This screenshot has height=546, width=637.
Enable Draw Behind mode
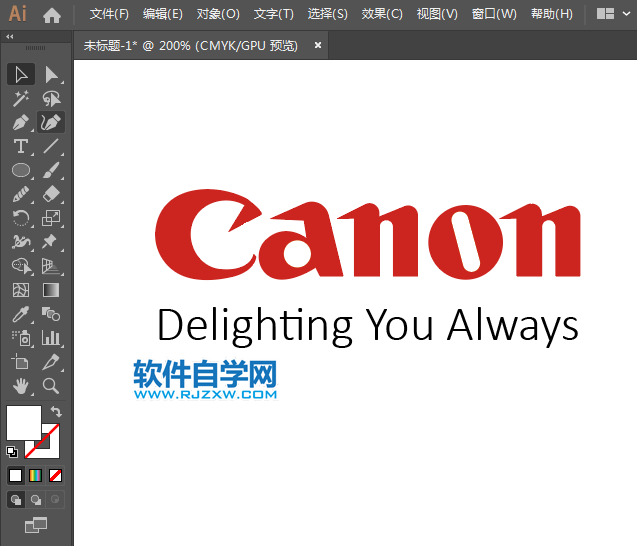[x=36, y=500]
